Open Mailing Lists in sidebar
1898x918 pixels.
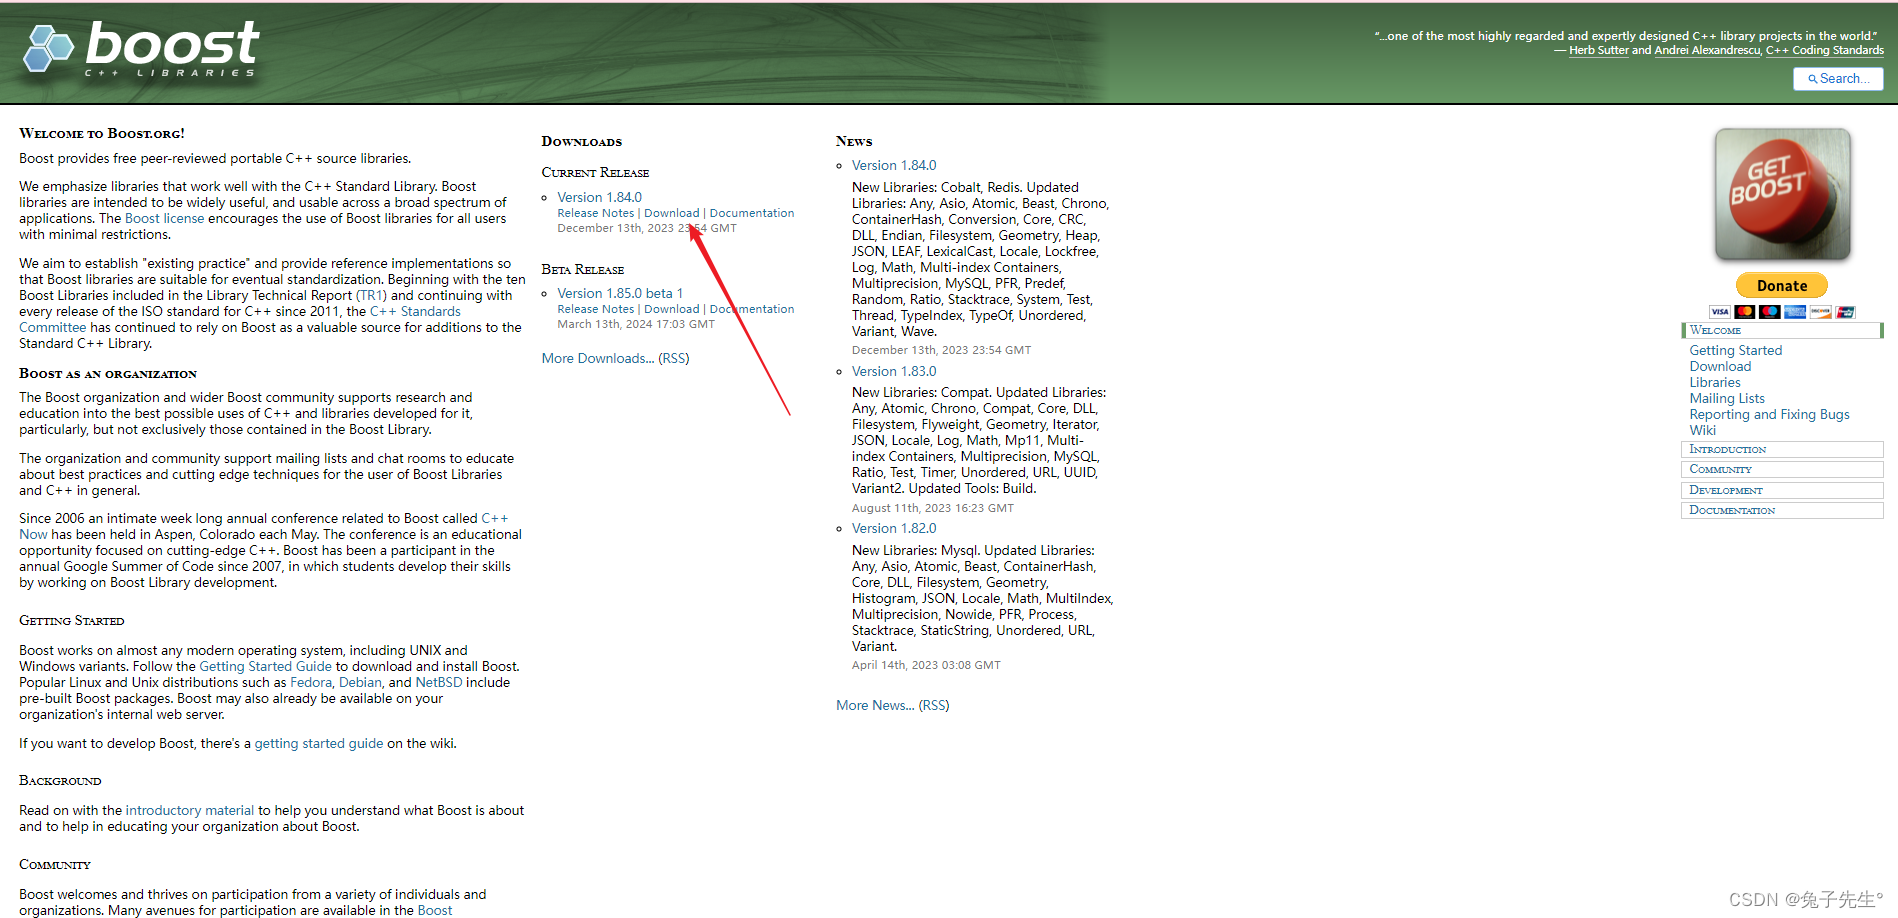click(1727, 398)
